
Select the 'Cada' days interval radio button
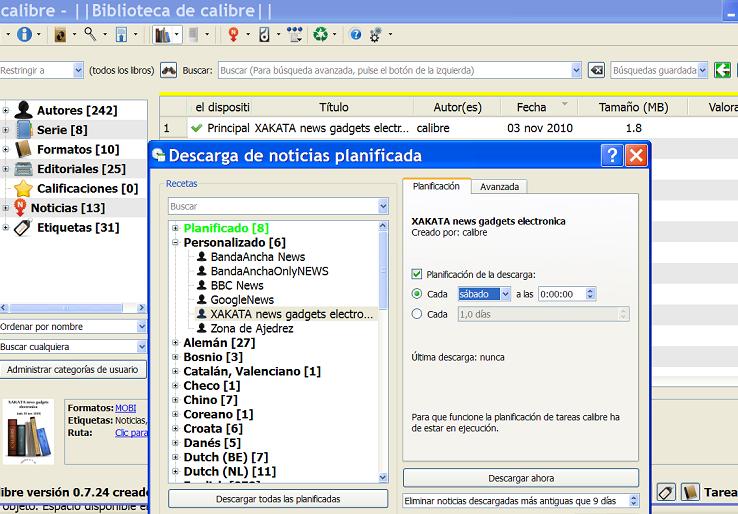(417, 314)
